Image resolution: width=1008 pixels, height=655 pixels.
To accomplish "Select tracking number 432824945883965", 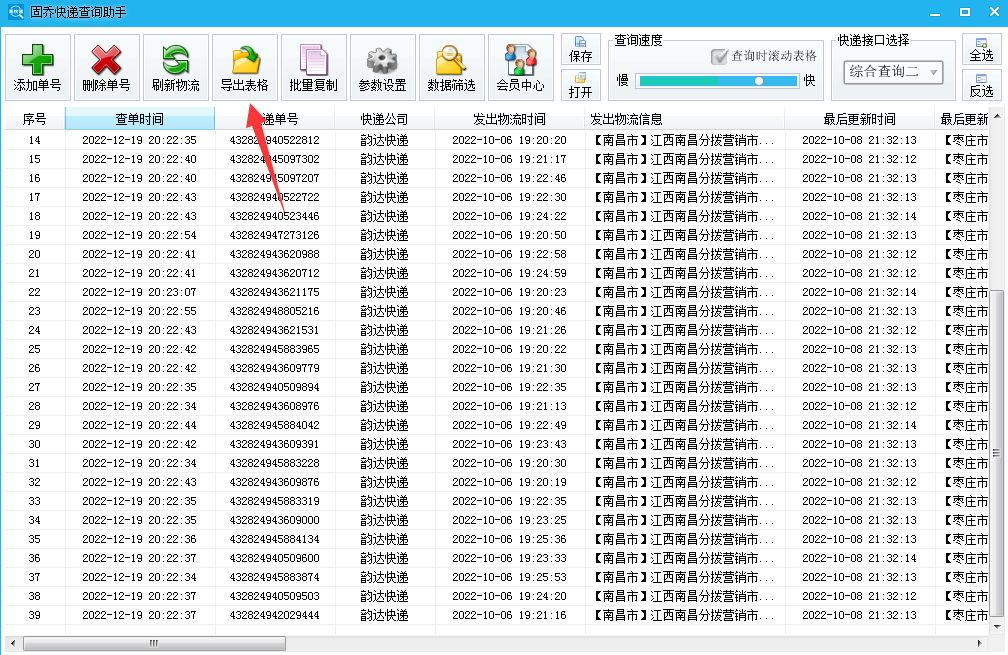I will [274, 349].
